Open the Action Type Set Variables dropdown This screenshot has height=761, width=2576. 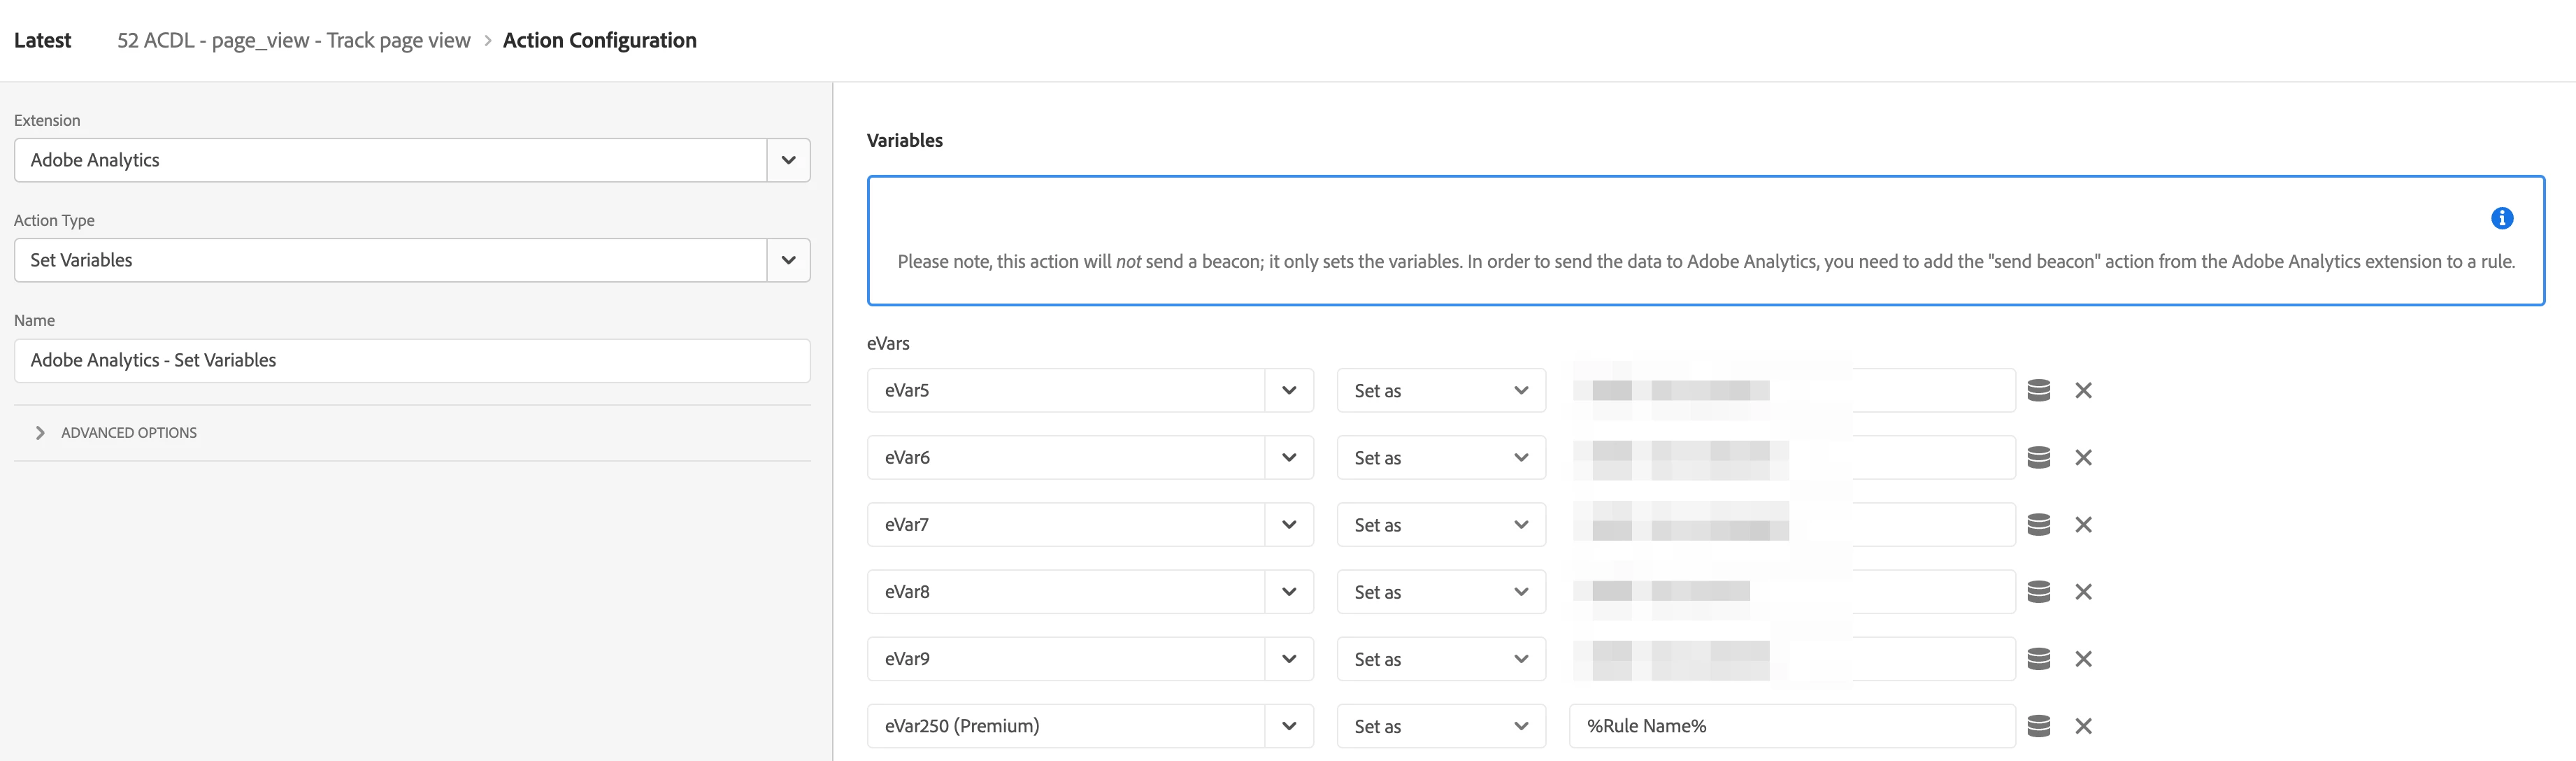pos(788,260)
